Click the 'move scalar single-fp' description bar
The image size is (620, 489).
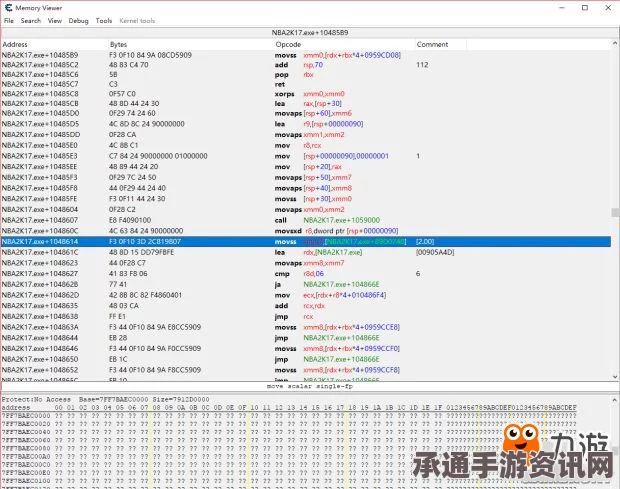pos(310,386)
